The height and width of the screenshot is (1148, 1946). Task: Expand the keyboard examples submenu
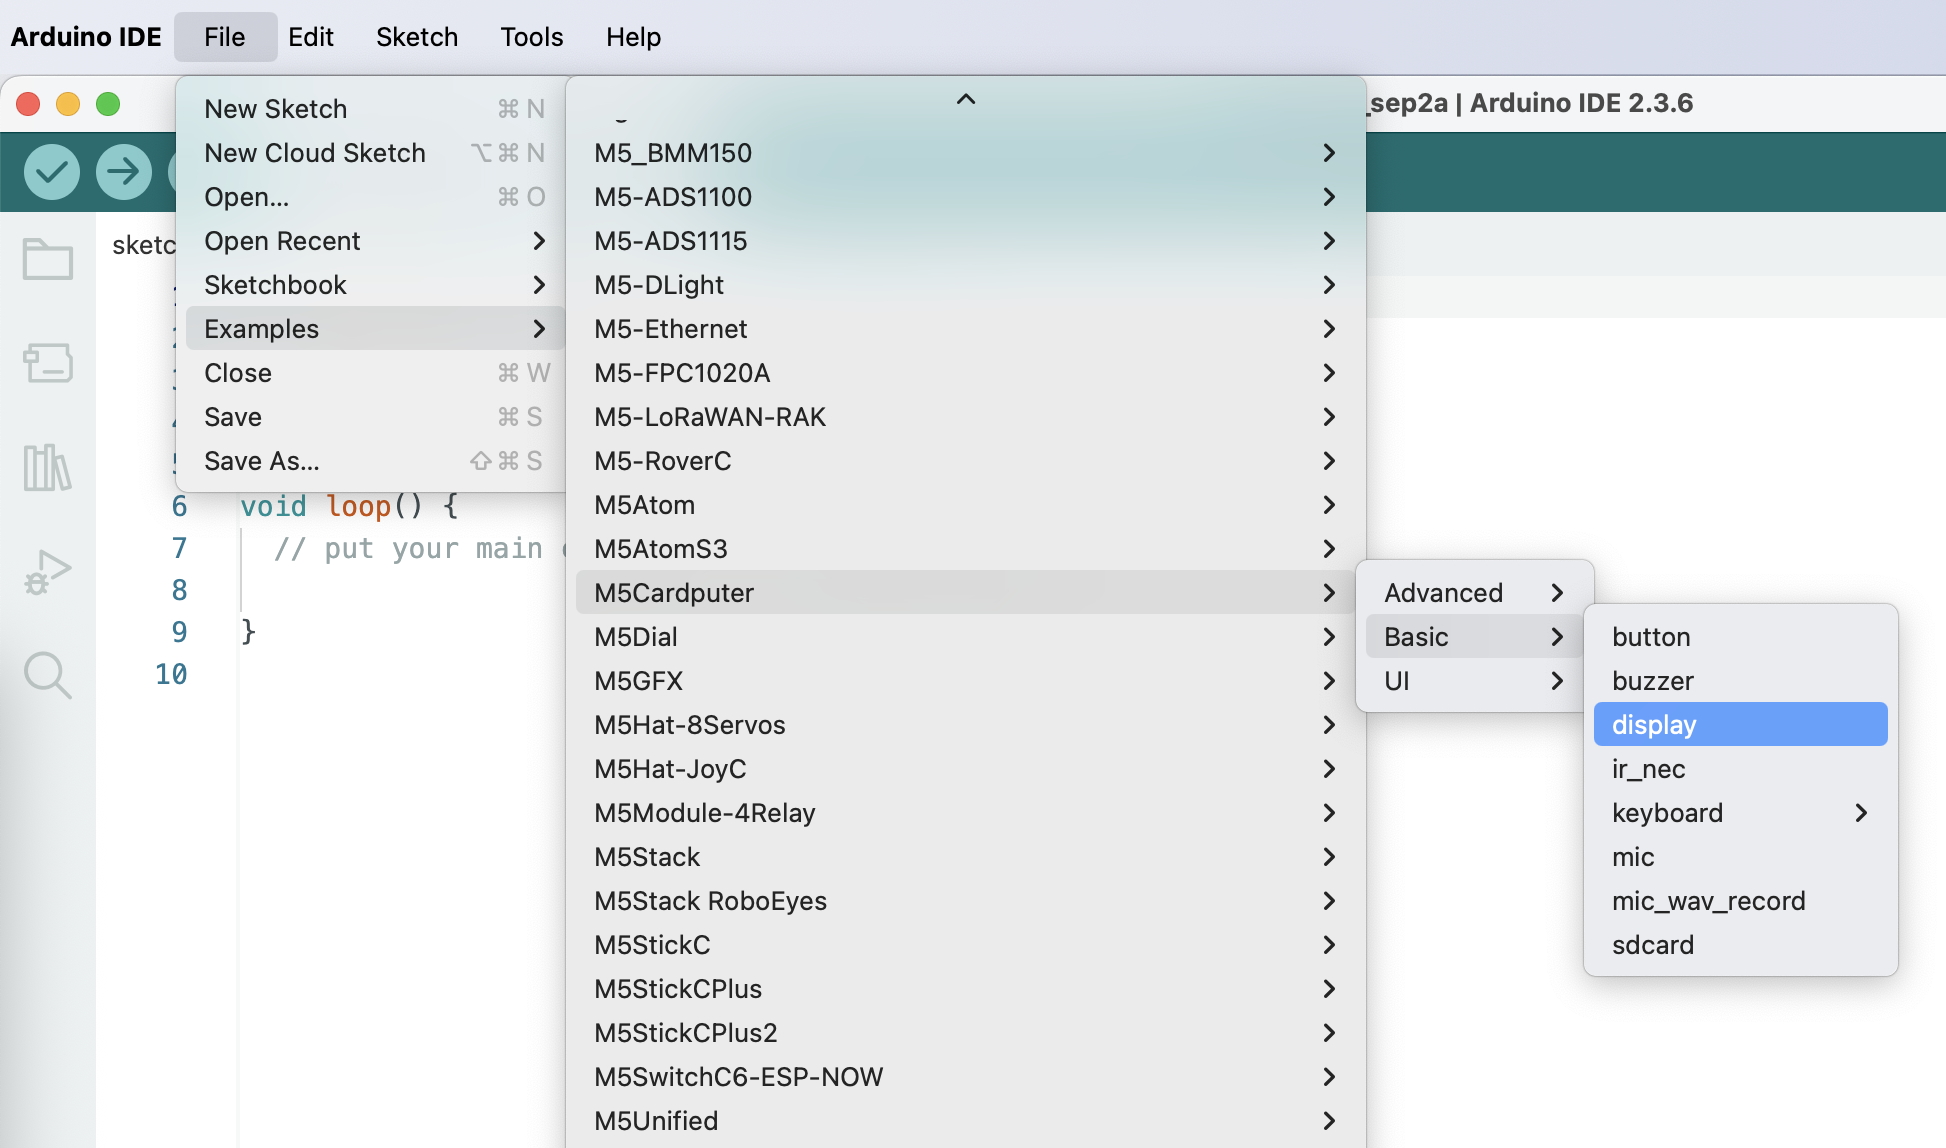[1740, 813]
